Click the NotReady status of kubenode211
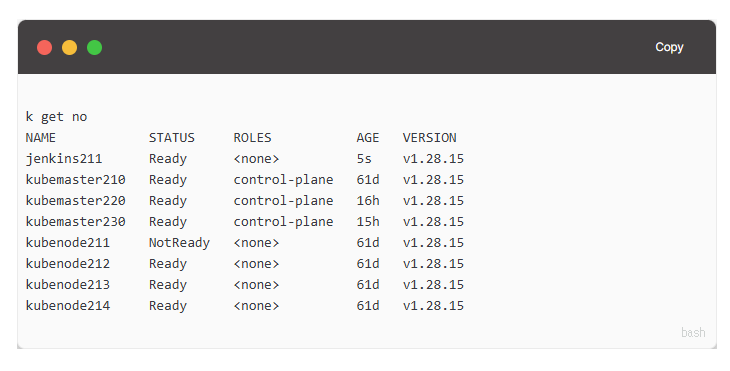The width and height of the screenshot is (730, 371). tap(179, 243)
